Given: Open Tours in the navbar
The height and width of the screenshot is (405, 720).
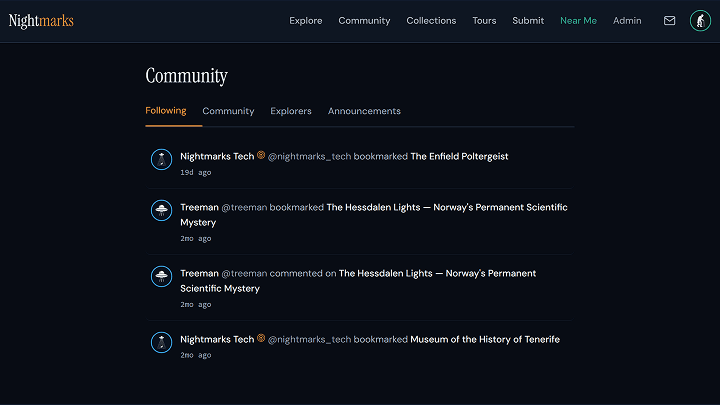Looking at the screenshot, I should point(484,21).
